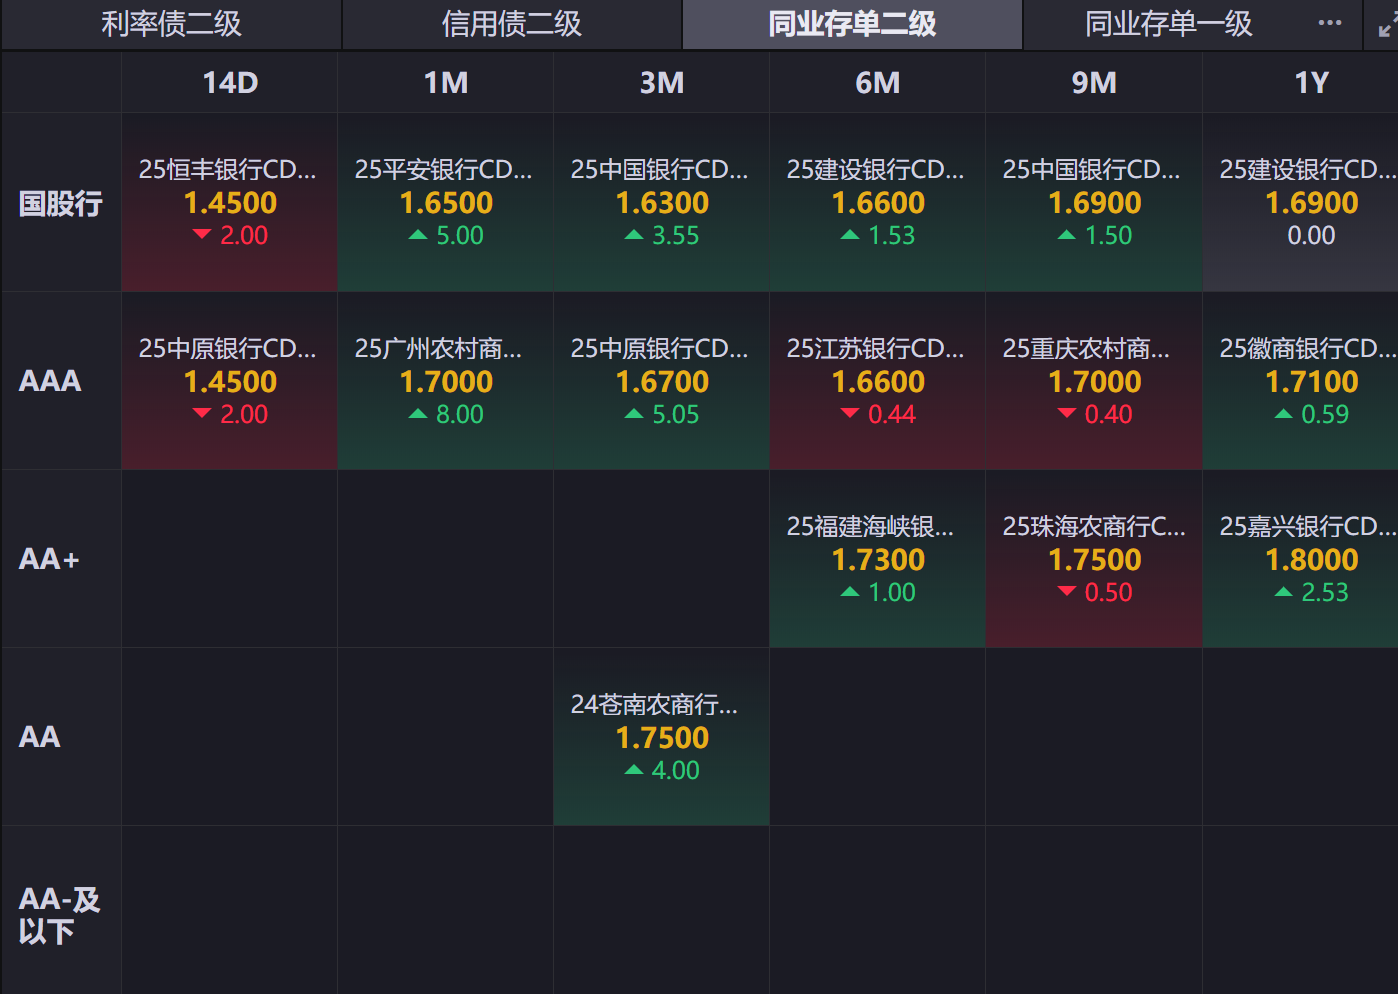The height and width of the screenshot is (994, 1398).
Task: Open 25中国银行CD cell showing 1.50 change
Action: pyautogui.click(x=1094, y=203)
